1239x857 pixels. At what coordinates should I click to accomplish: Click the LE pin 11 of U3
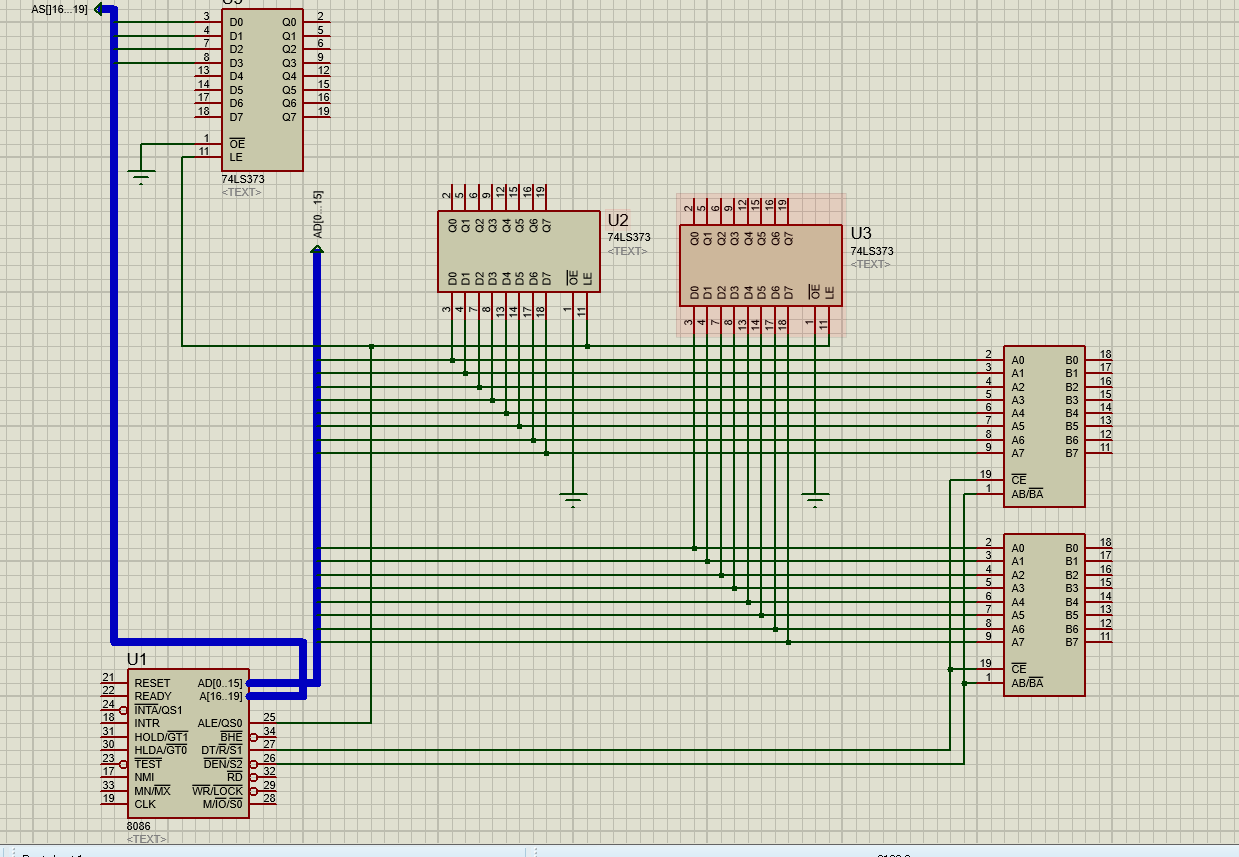(828, 320)
